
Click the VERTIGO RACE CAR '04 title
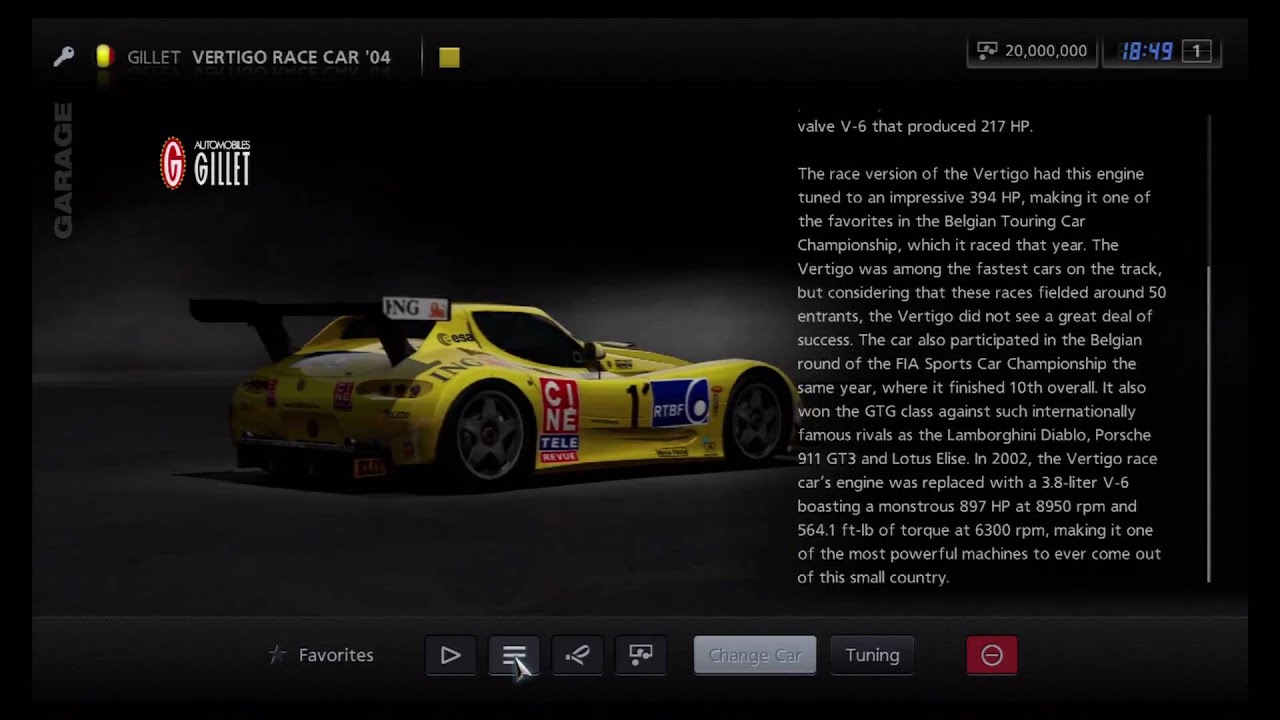pyautogui.click(x=291, y=57)
